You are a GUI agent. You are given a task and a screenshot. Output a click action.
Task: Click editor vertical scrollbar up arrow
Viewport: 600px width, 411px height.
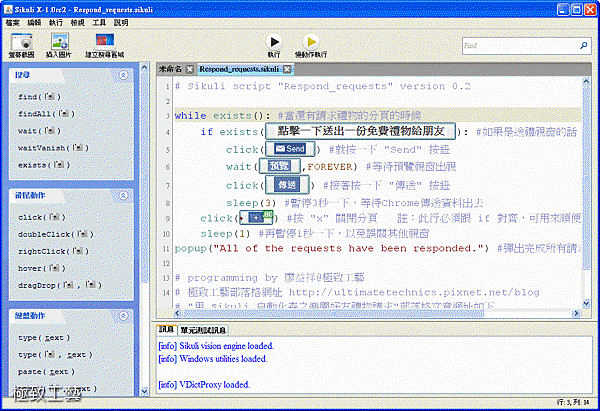(x=586, y=82)
